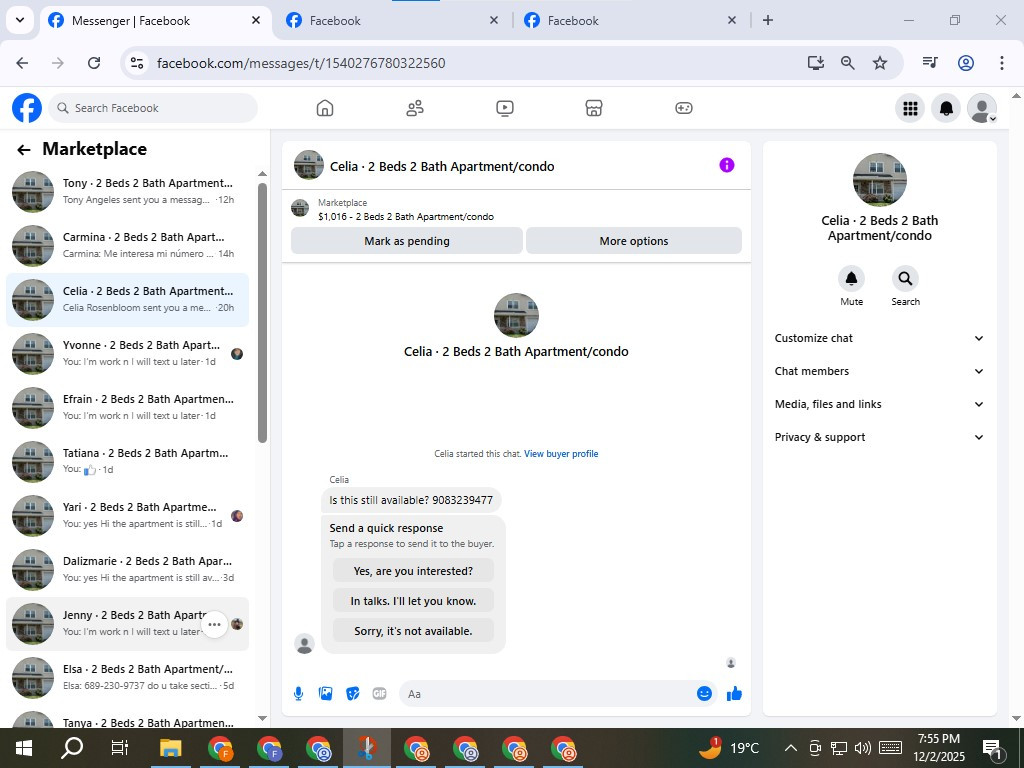Go back using the Marketplace arrow
The width and height of the screenshot is (1024, 768).
[24, 150]
